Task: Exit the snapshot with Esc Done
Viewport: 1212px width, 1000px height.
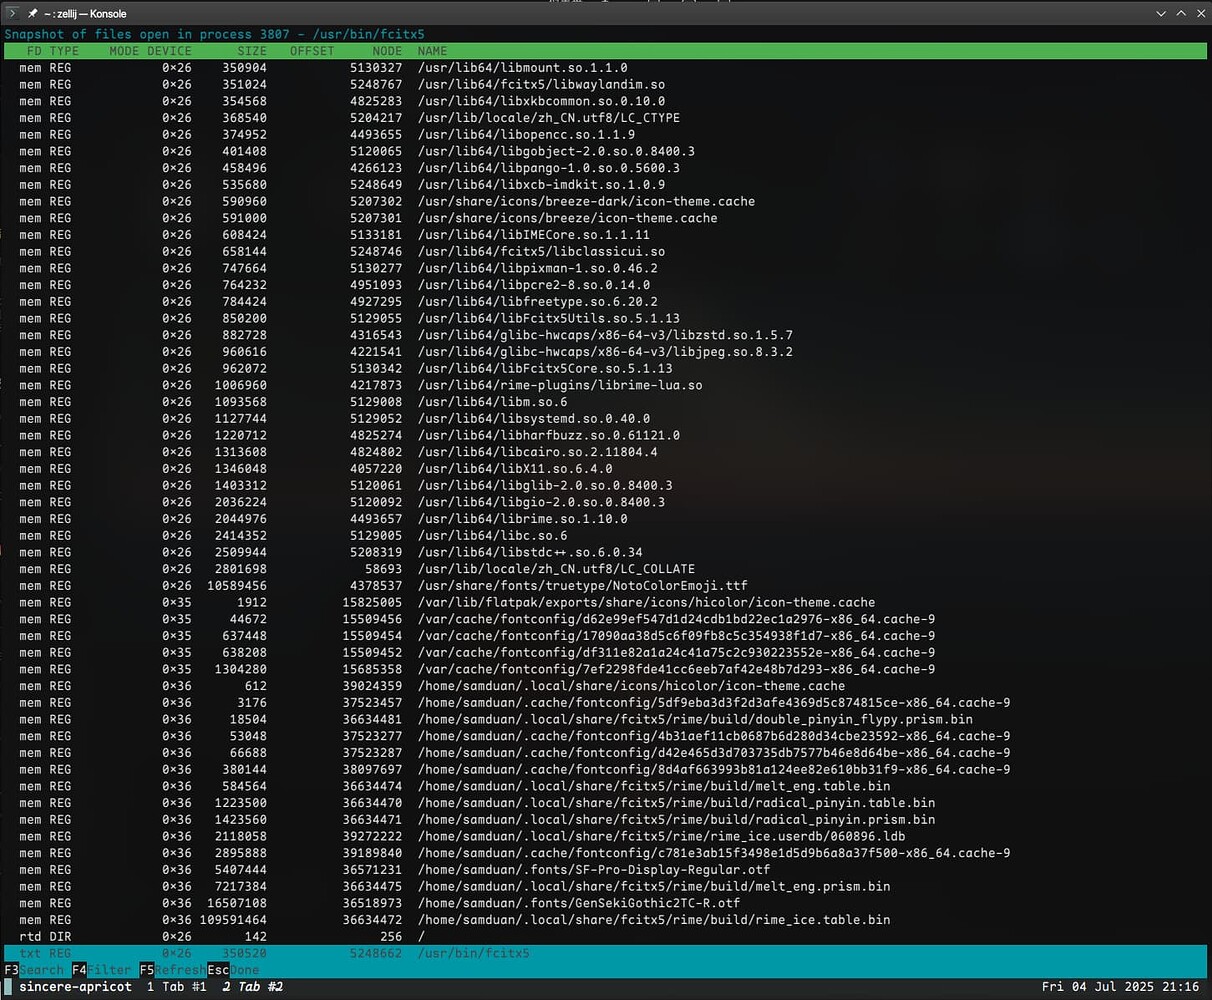Action: (234, 970)
